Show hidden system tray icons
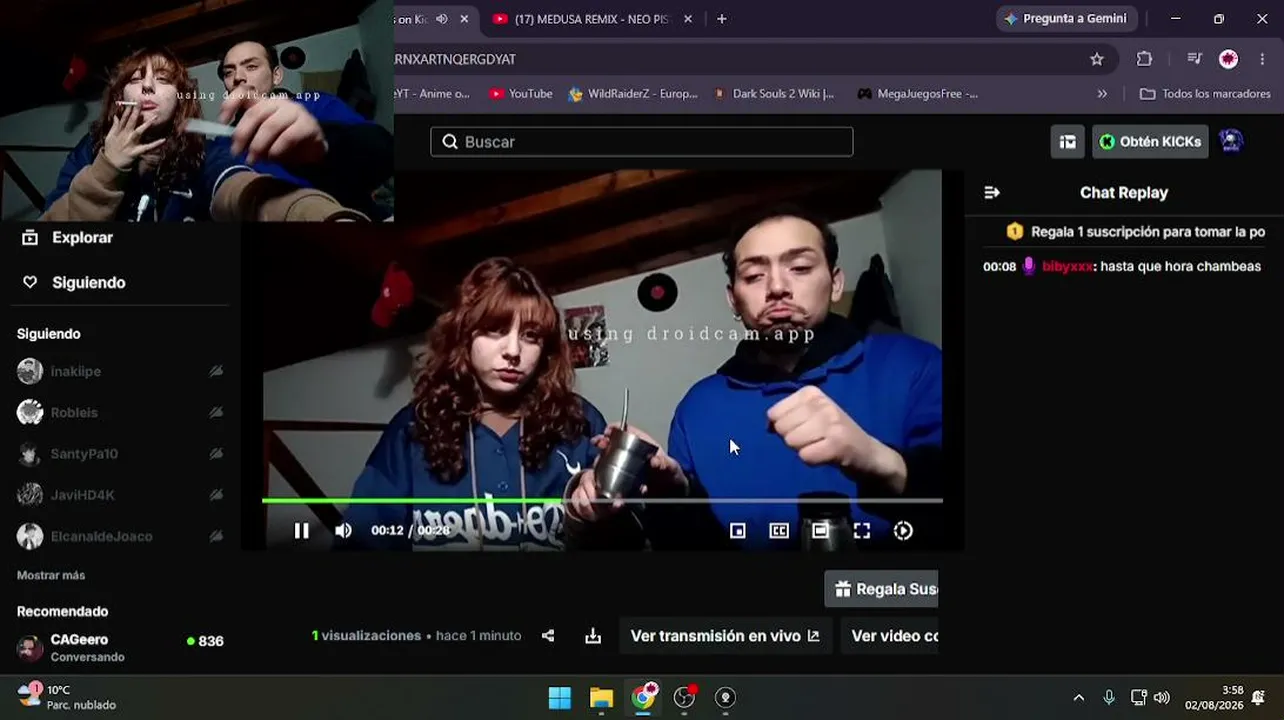 (x=1078, y=698)
